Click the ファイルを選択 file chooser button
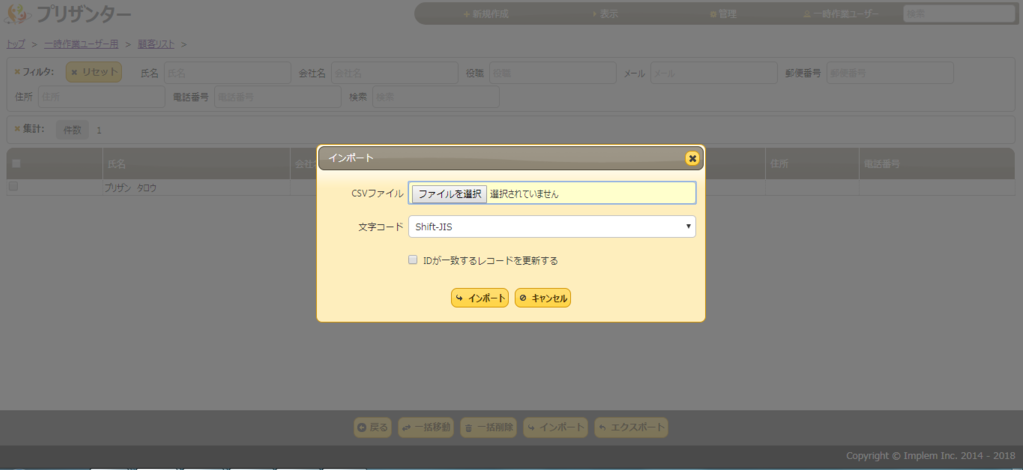Viewport: 1023px width, 470px height. 449,193
